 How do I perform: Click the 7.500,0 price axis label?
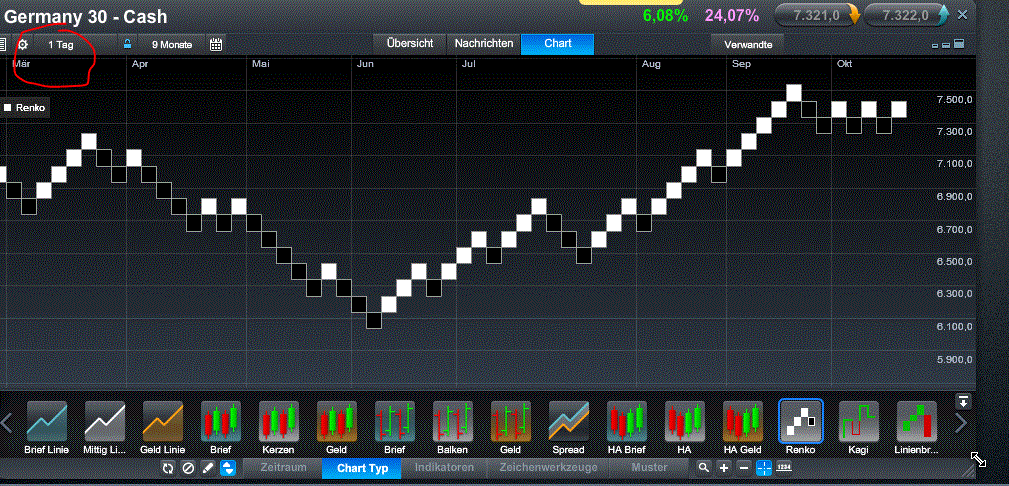954,99
